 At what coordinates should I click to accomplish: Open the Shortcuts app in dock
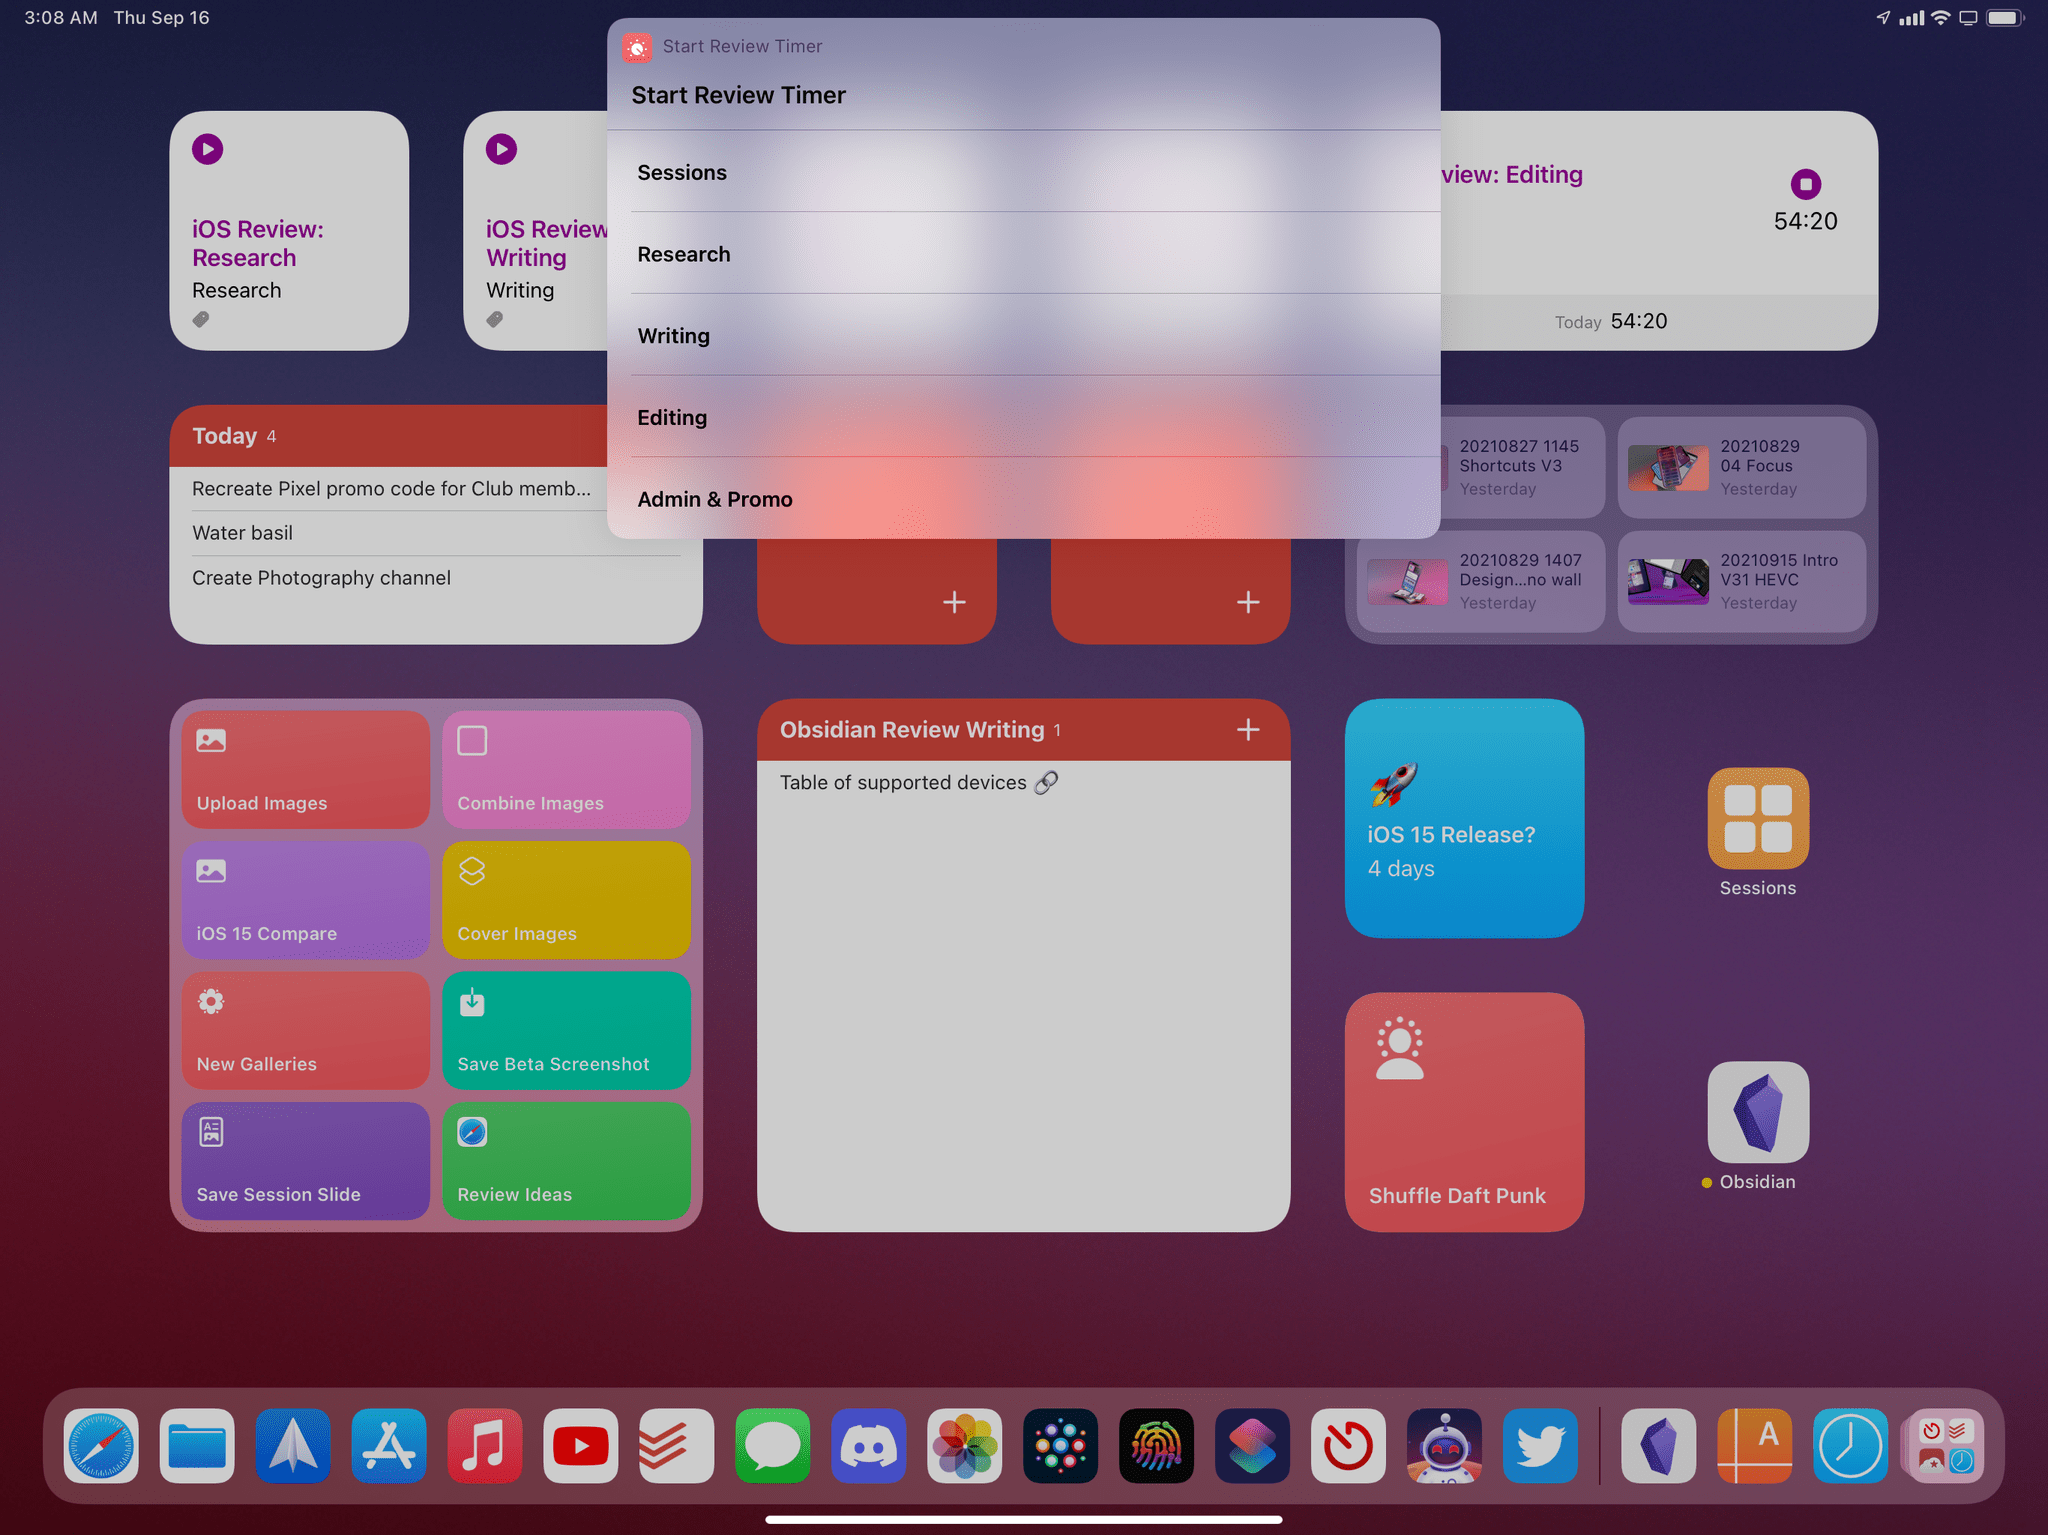[1253, 1445]
